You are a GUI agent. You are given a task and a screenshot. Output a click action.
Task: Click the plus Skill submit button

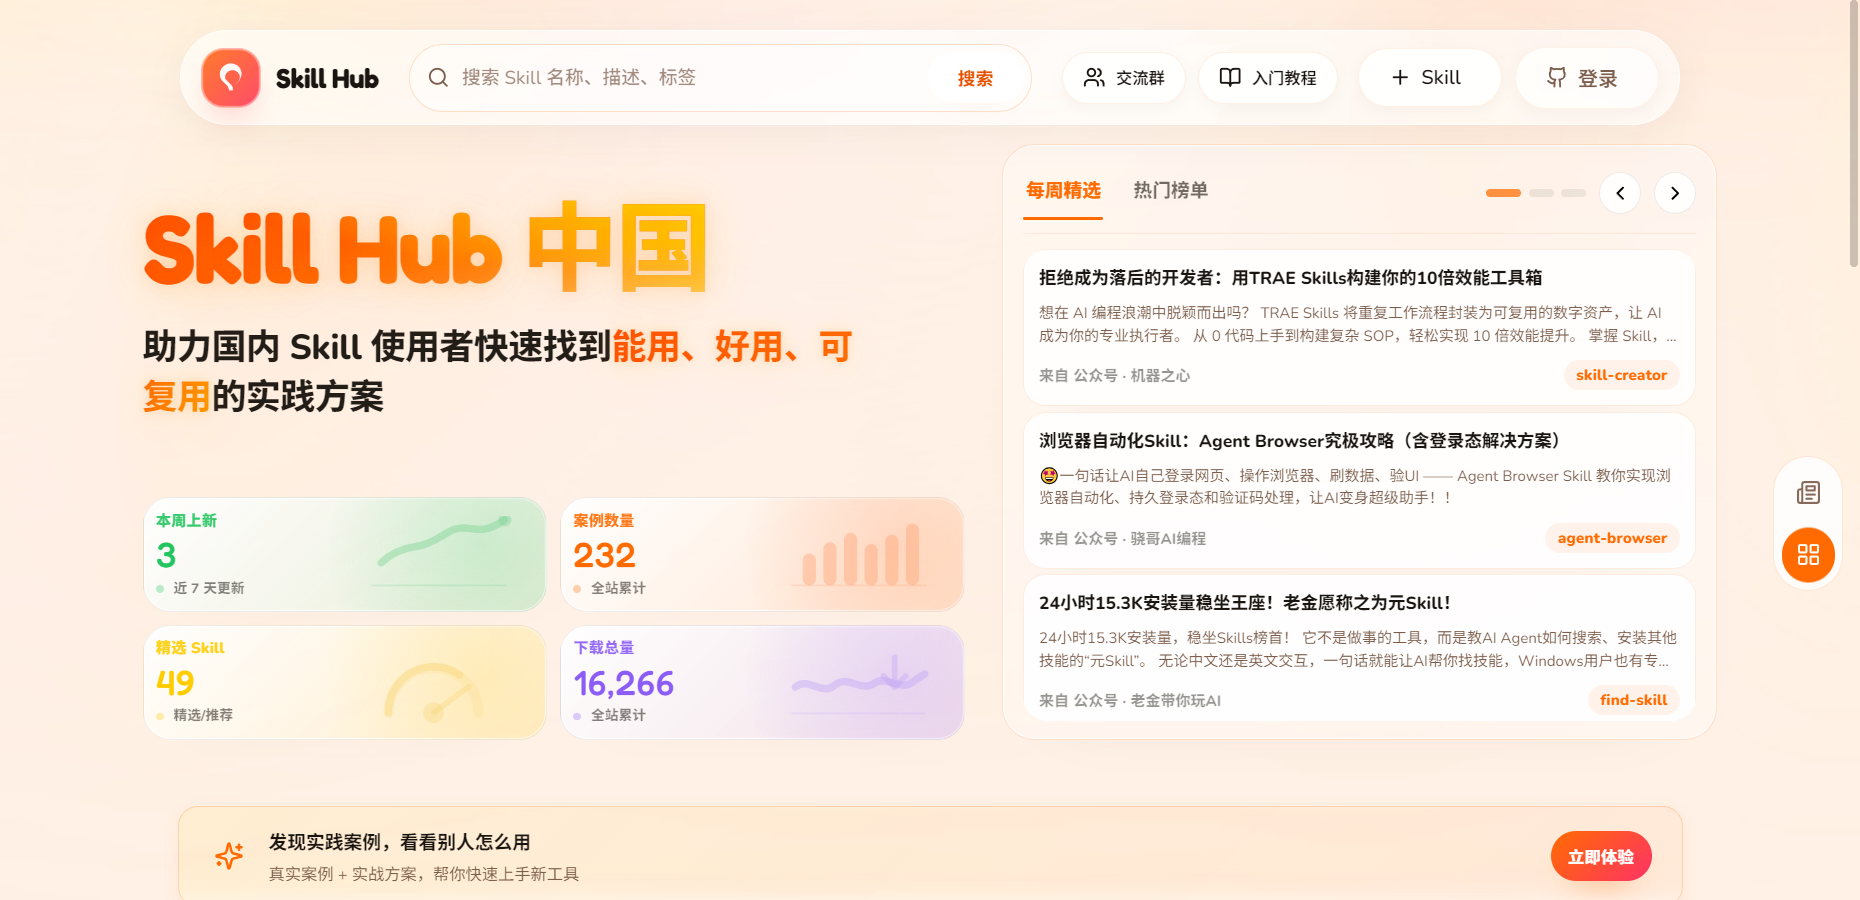[1429, 78]
